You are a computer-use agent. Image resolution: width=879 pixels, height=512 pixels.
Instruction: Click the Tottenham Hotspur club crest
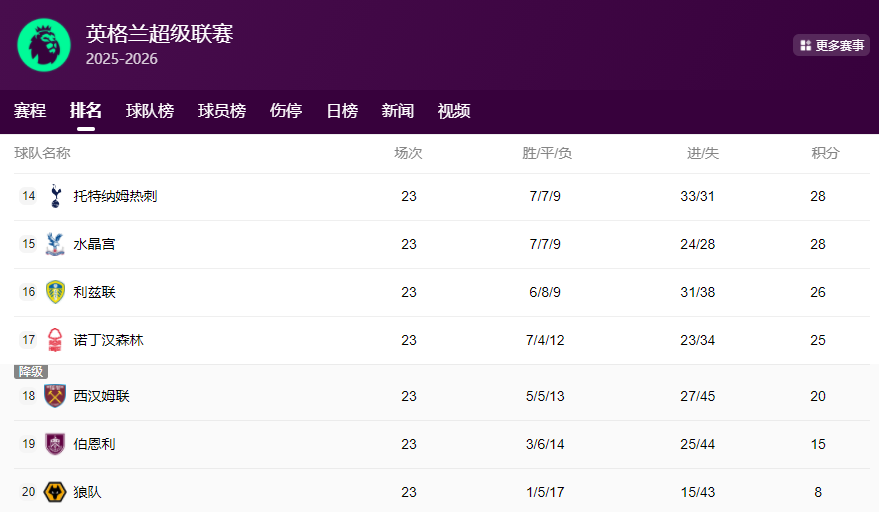[x=55, y=196]
